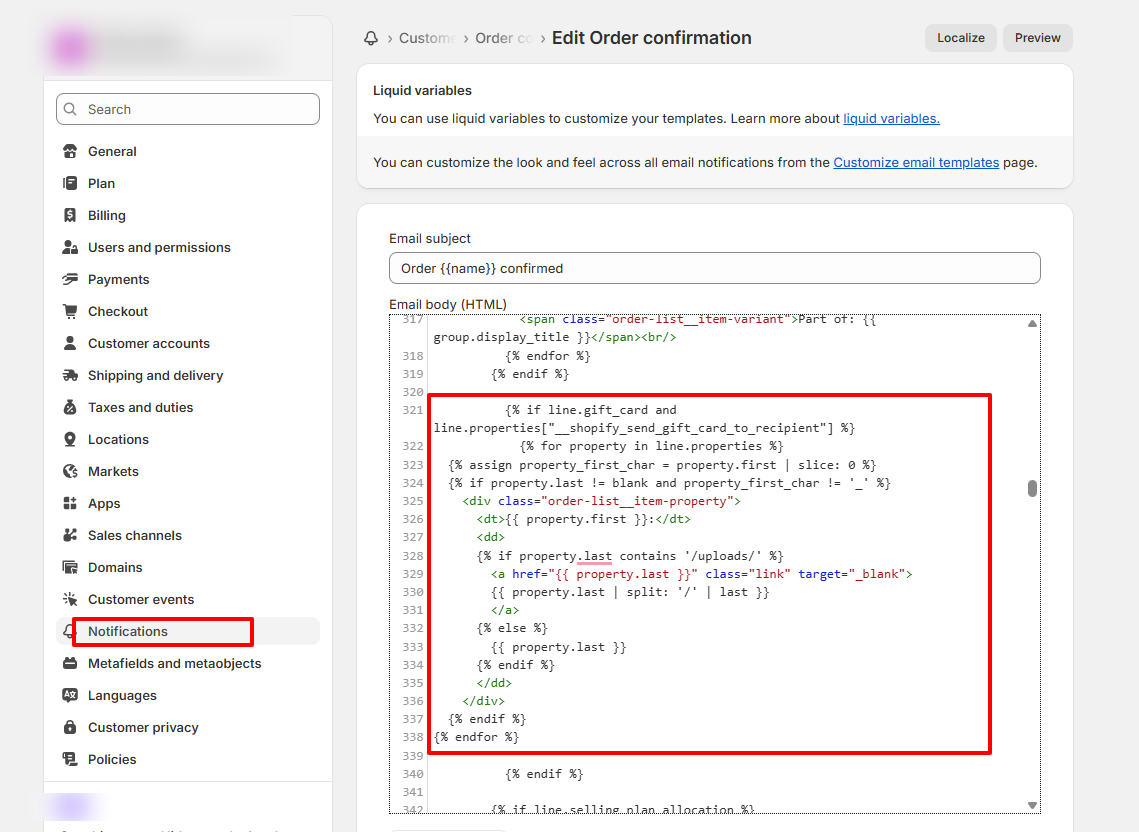Open the liquid variables link
Viewport: 1139px width, 832px height.
pos(891,119)
